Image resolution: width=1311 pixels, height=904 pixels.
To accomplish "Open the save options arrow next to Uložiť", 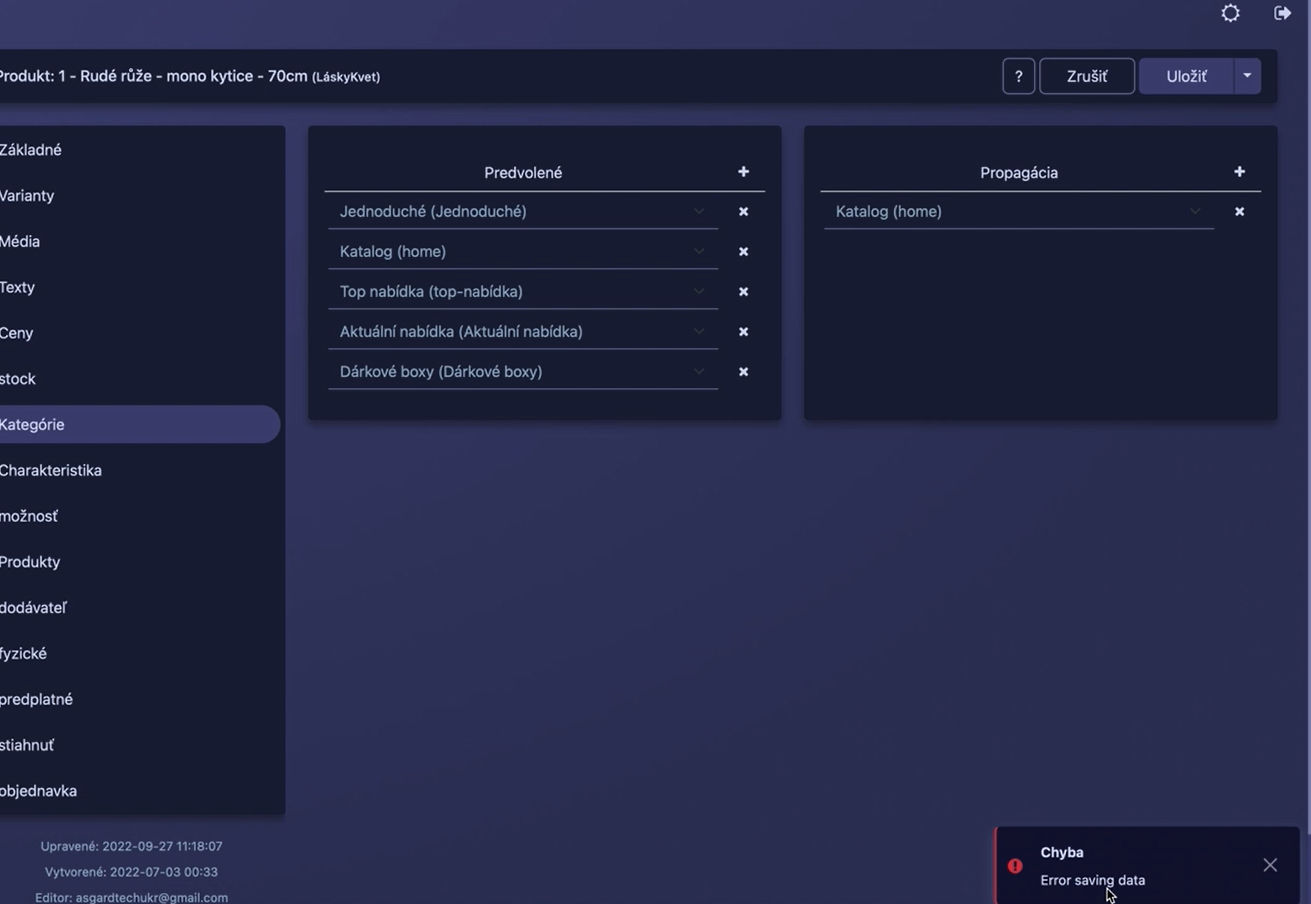I will coord(1247,75).
